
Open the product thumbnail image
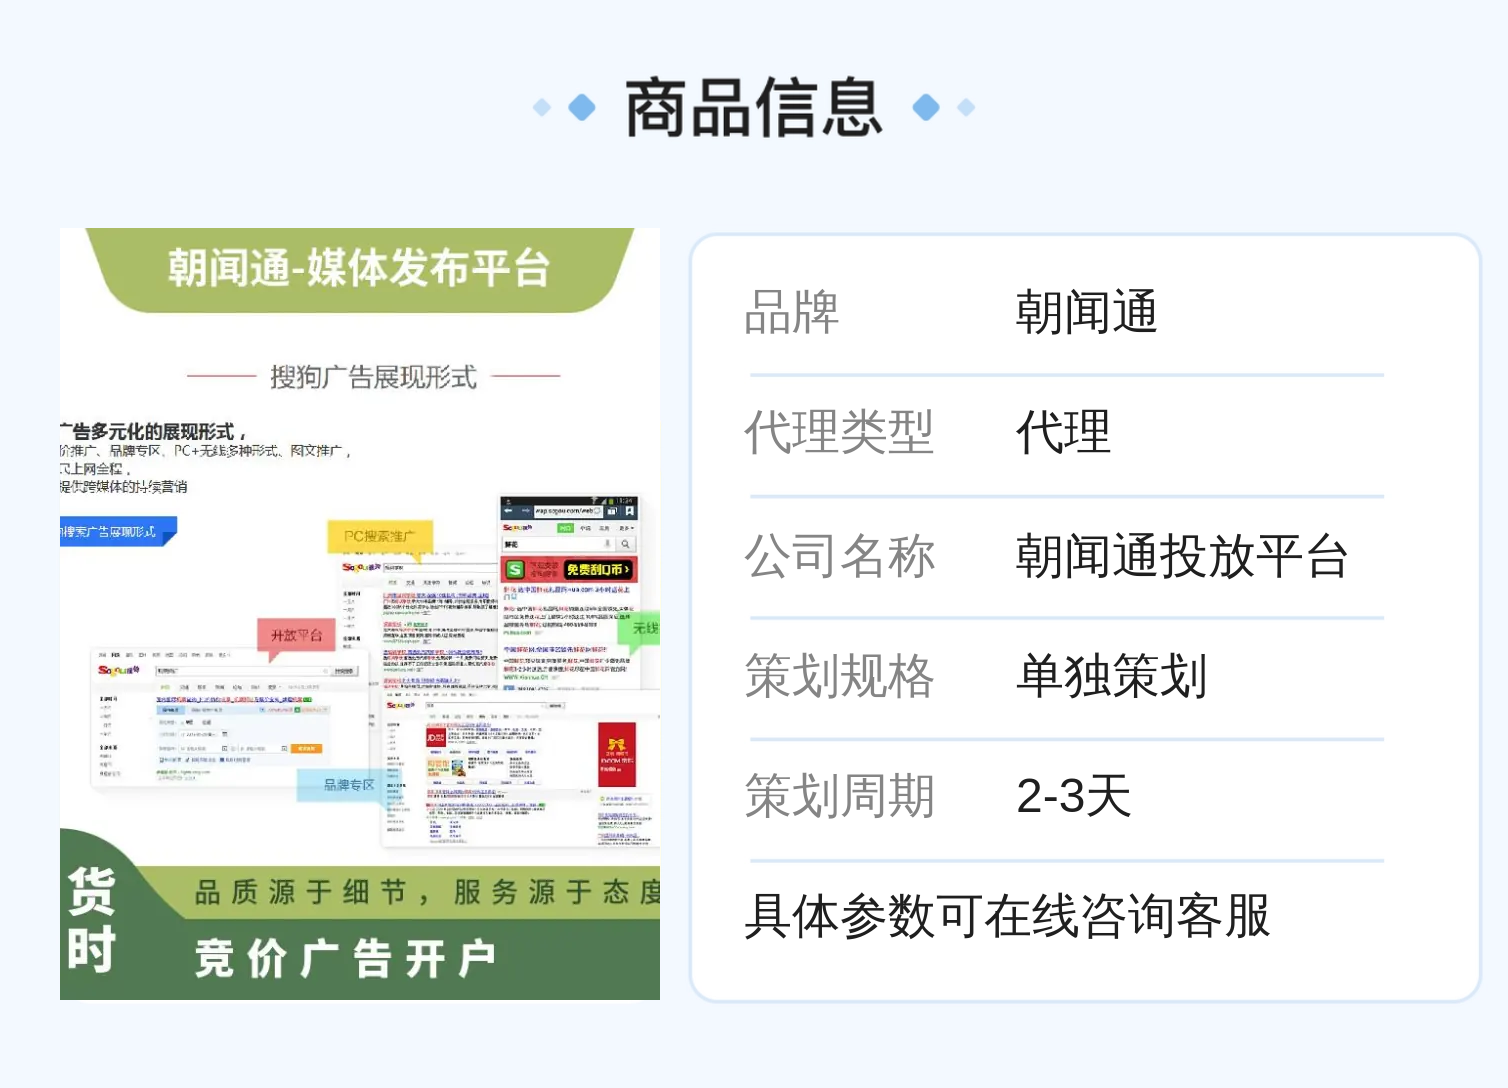360,614
